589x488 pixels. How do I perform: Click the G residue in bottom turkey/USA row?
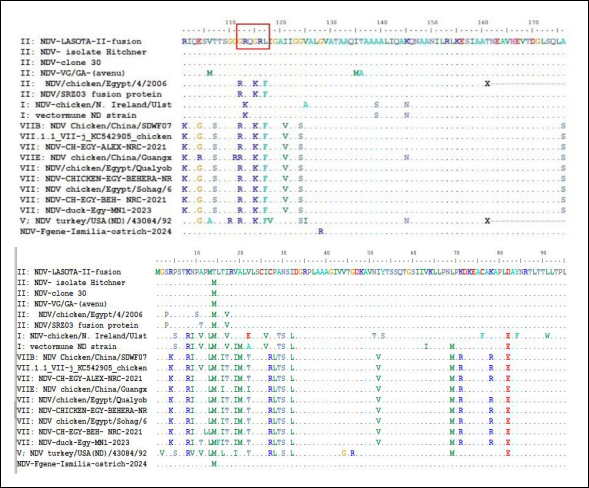pyautogui.click(x=343, y=453)
